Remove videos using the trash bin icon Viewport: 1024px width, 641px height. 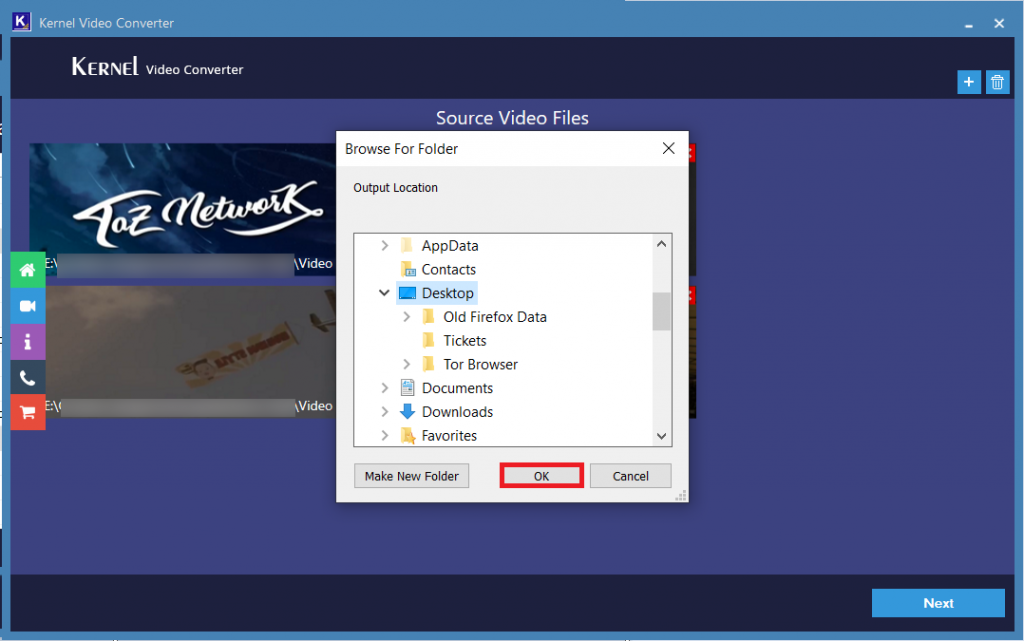tap(997, 82)
